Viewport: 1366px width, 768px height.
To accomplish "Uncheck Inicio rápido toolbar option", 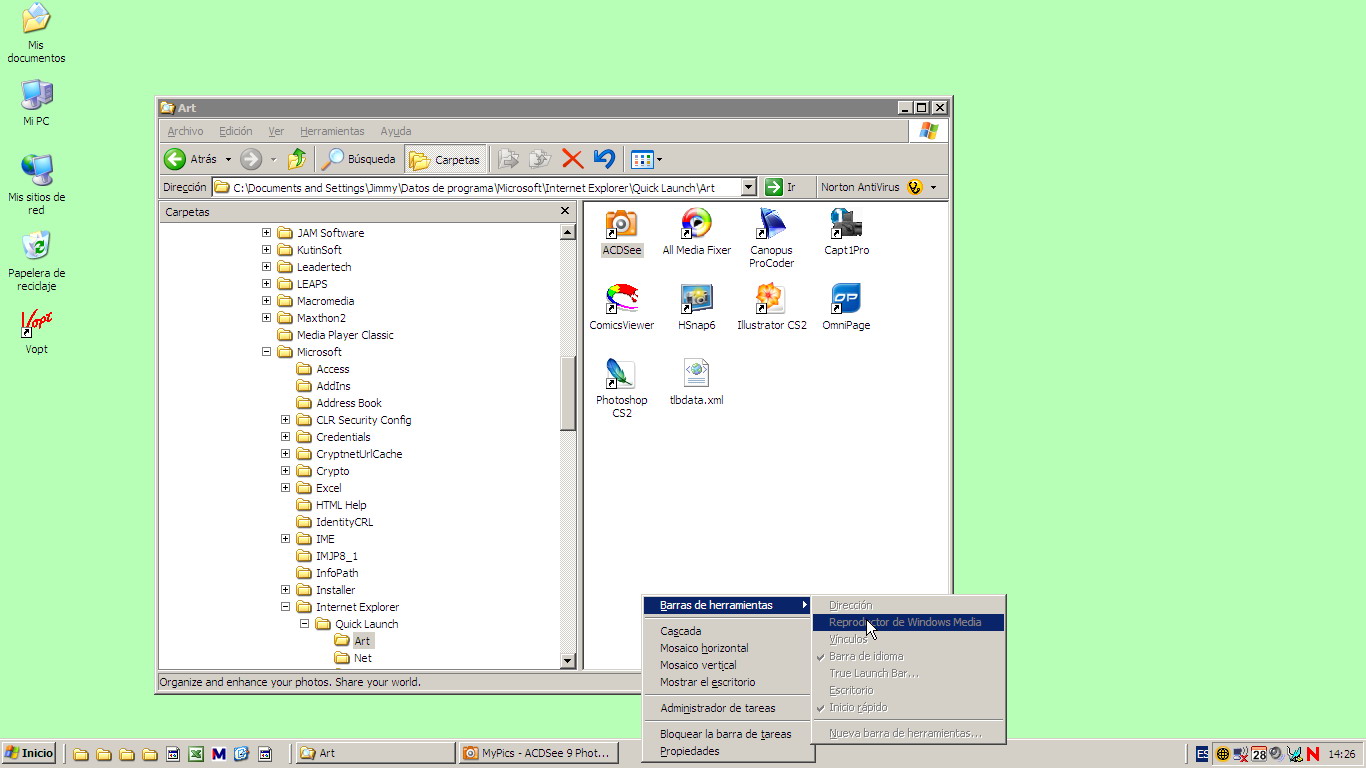I will (x=857, y=707).
